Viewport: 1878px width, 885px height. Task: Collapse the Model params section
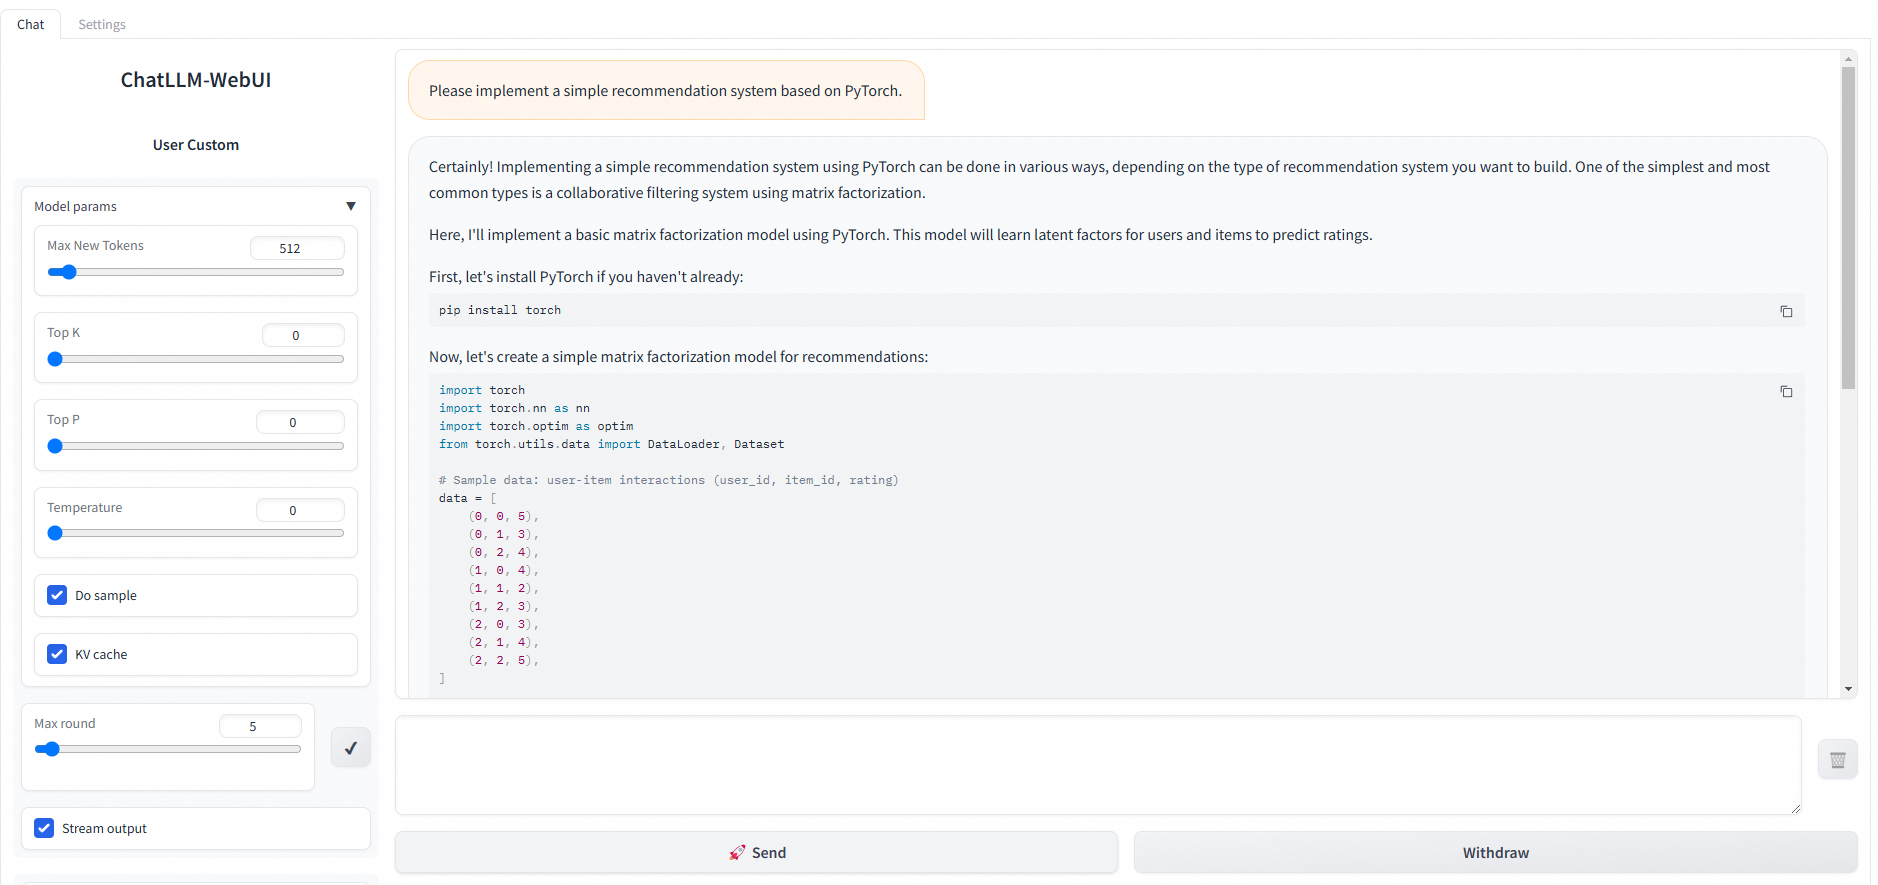351,206
